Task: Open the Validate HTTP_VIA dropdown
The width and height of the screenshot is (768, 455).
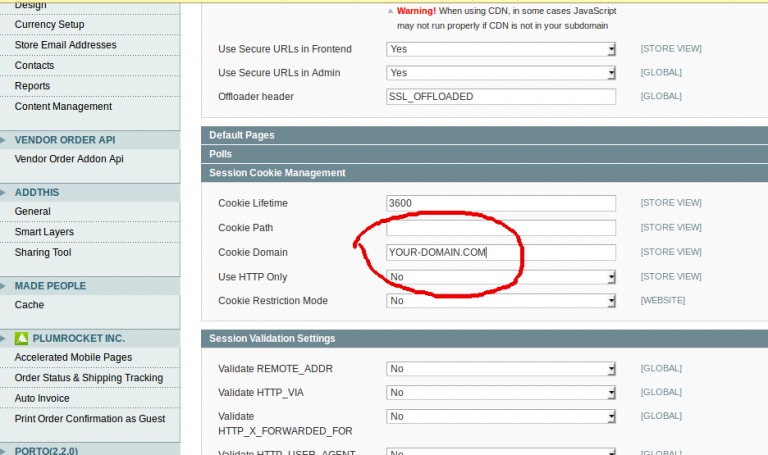Action: click(501, 392)
